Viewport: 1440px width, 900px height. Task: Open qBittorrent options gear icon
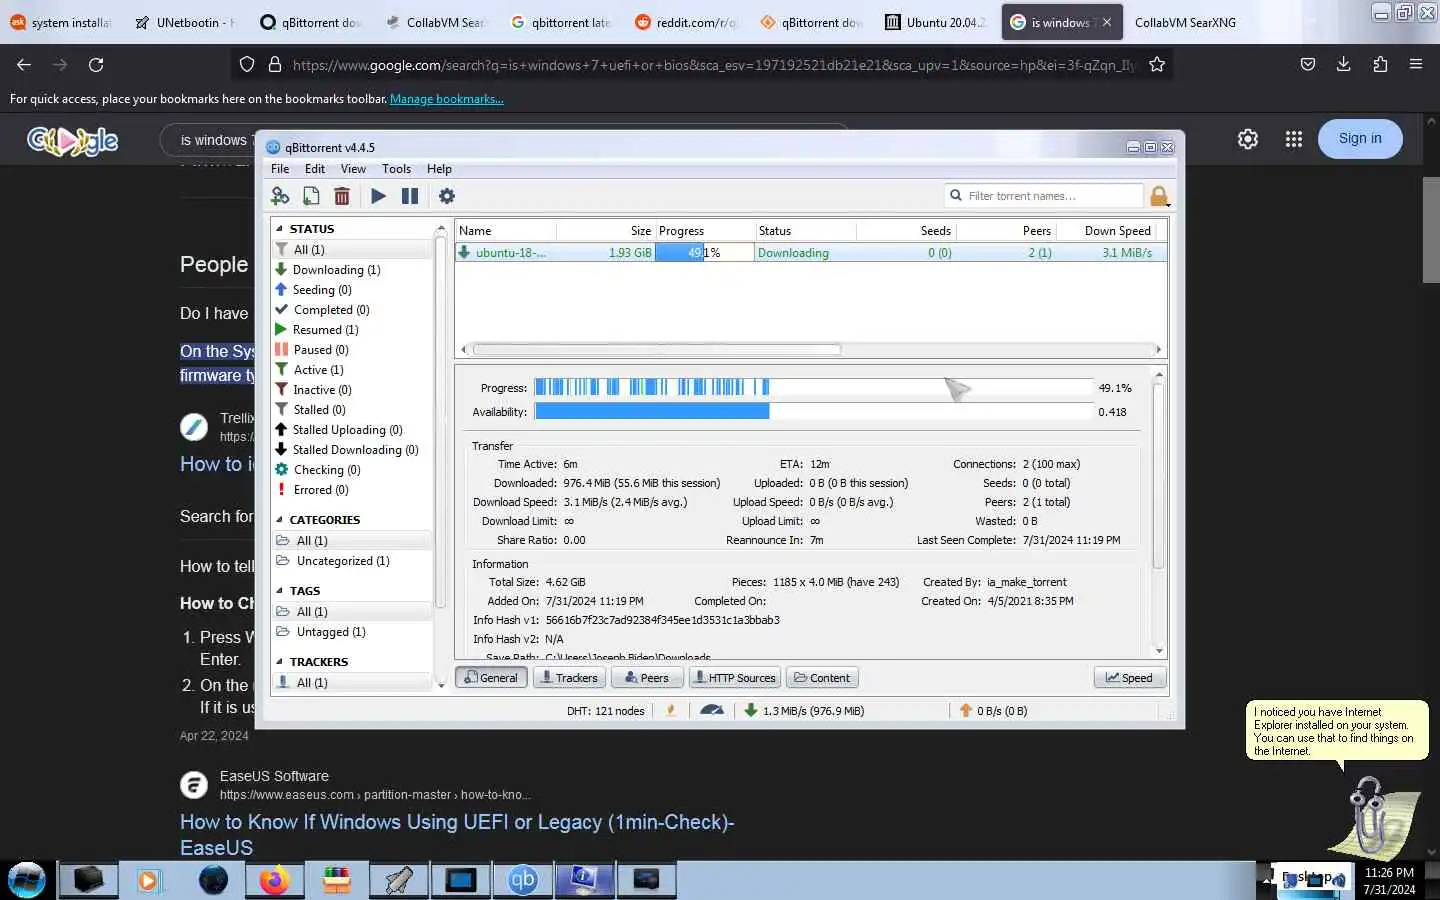(x=447, y=196)
